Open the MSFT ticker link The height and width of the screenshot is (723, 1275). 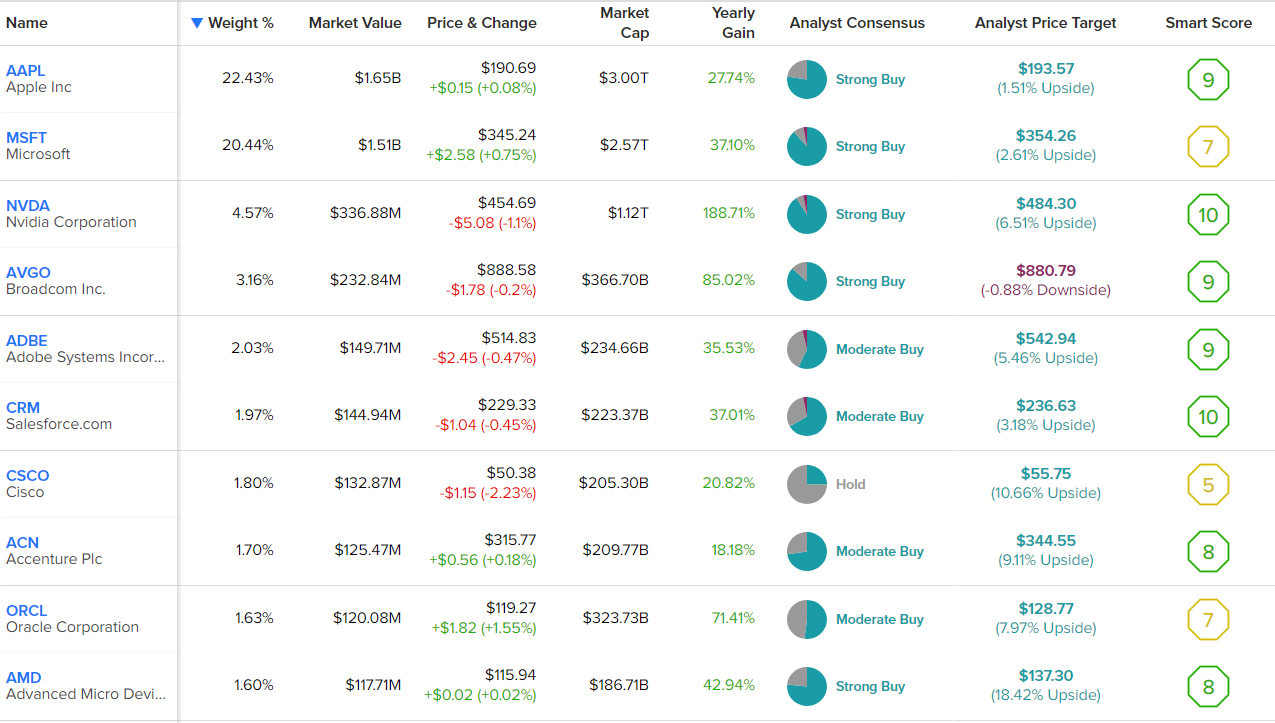coord(26,137)
